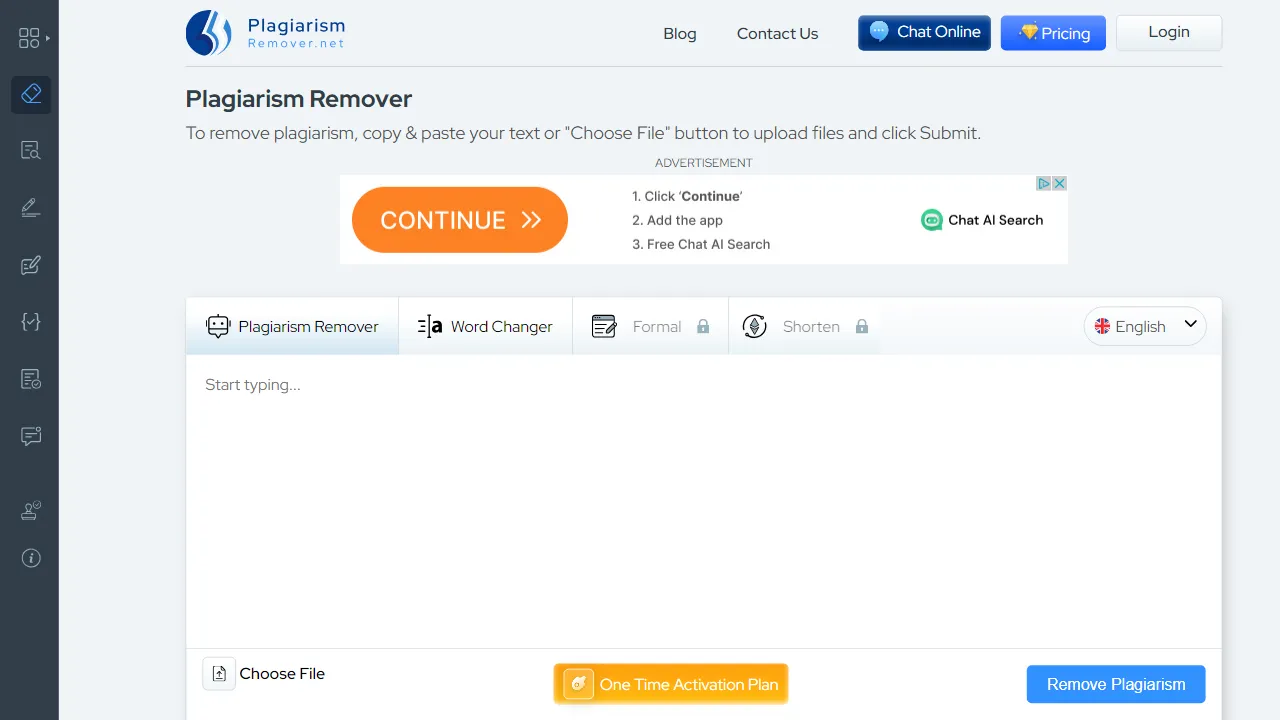Open the pen underline writing tool icon

coord(31,208)
